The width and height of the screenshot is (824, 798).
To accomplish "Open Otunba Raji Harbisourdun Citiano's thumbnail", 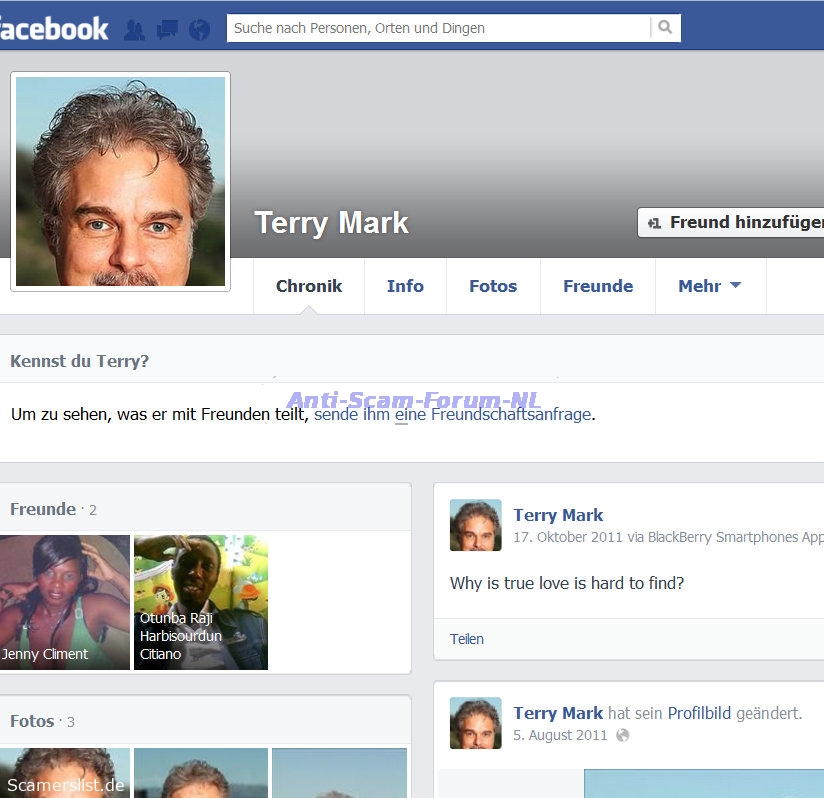I will pyautogui.click(x=201, y=602).
